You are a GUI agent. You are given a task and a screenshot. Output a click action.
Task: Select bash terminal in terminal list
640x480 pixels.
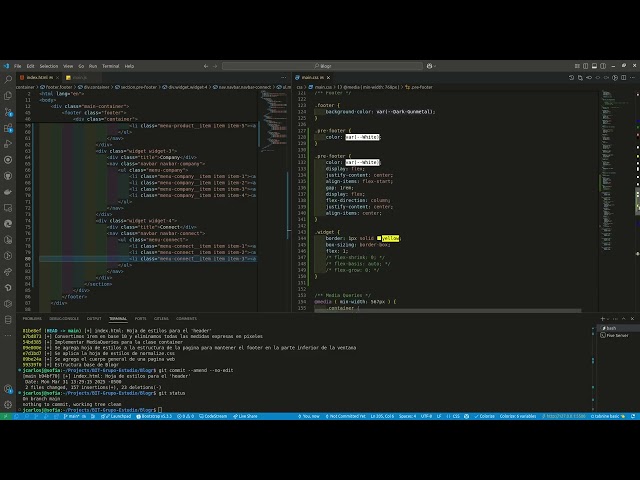pos(616,328)
